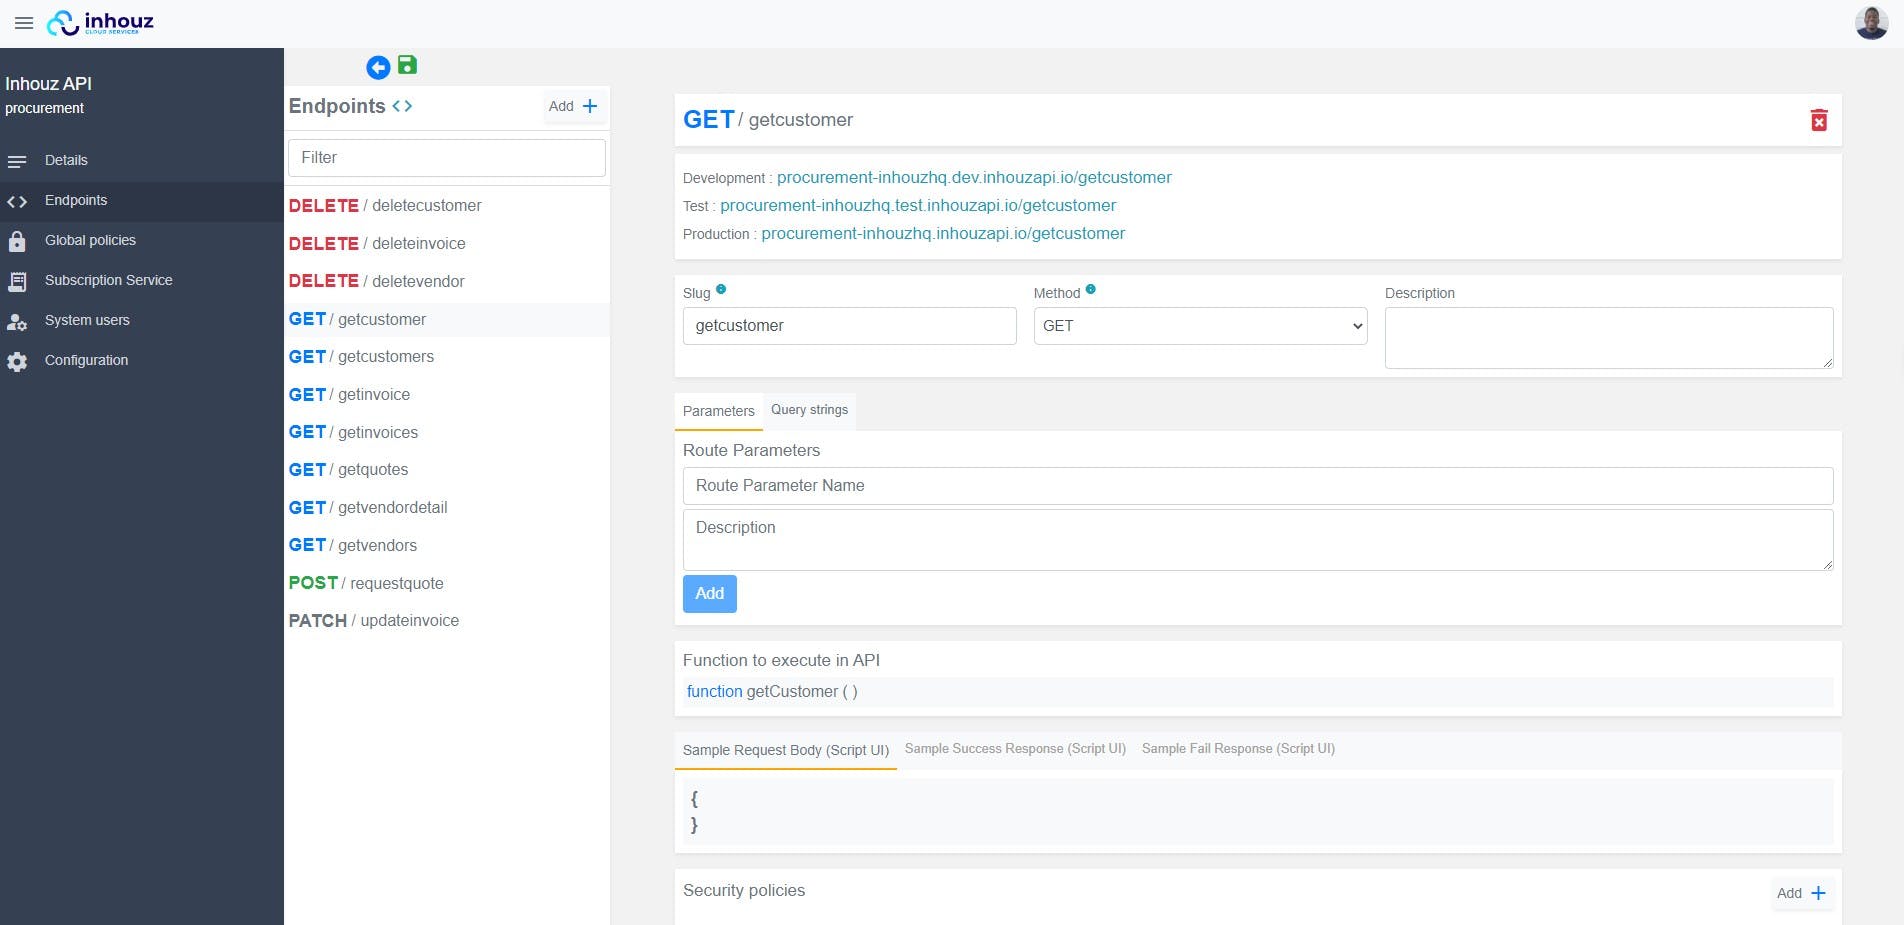Open the Test URL link

click(x=918, y=205)
